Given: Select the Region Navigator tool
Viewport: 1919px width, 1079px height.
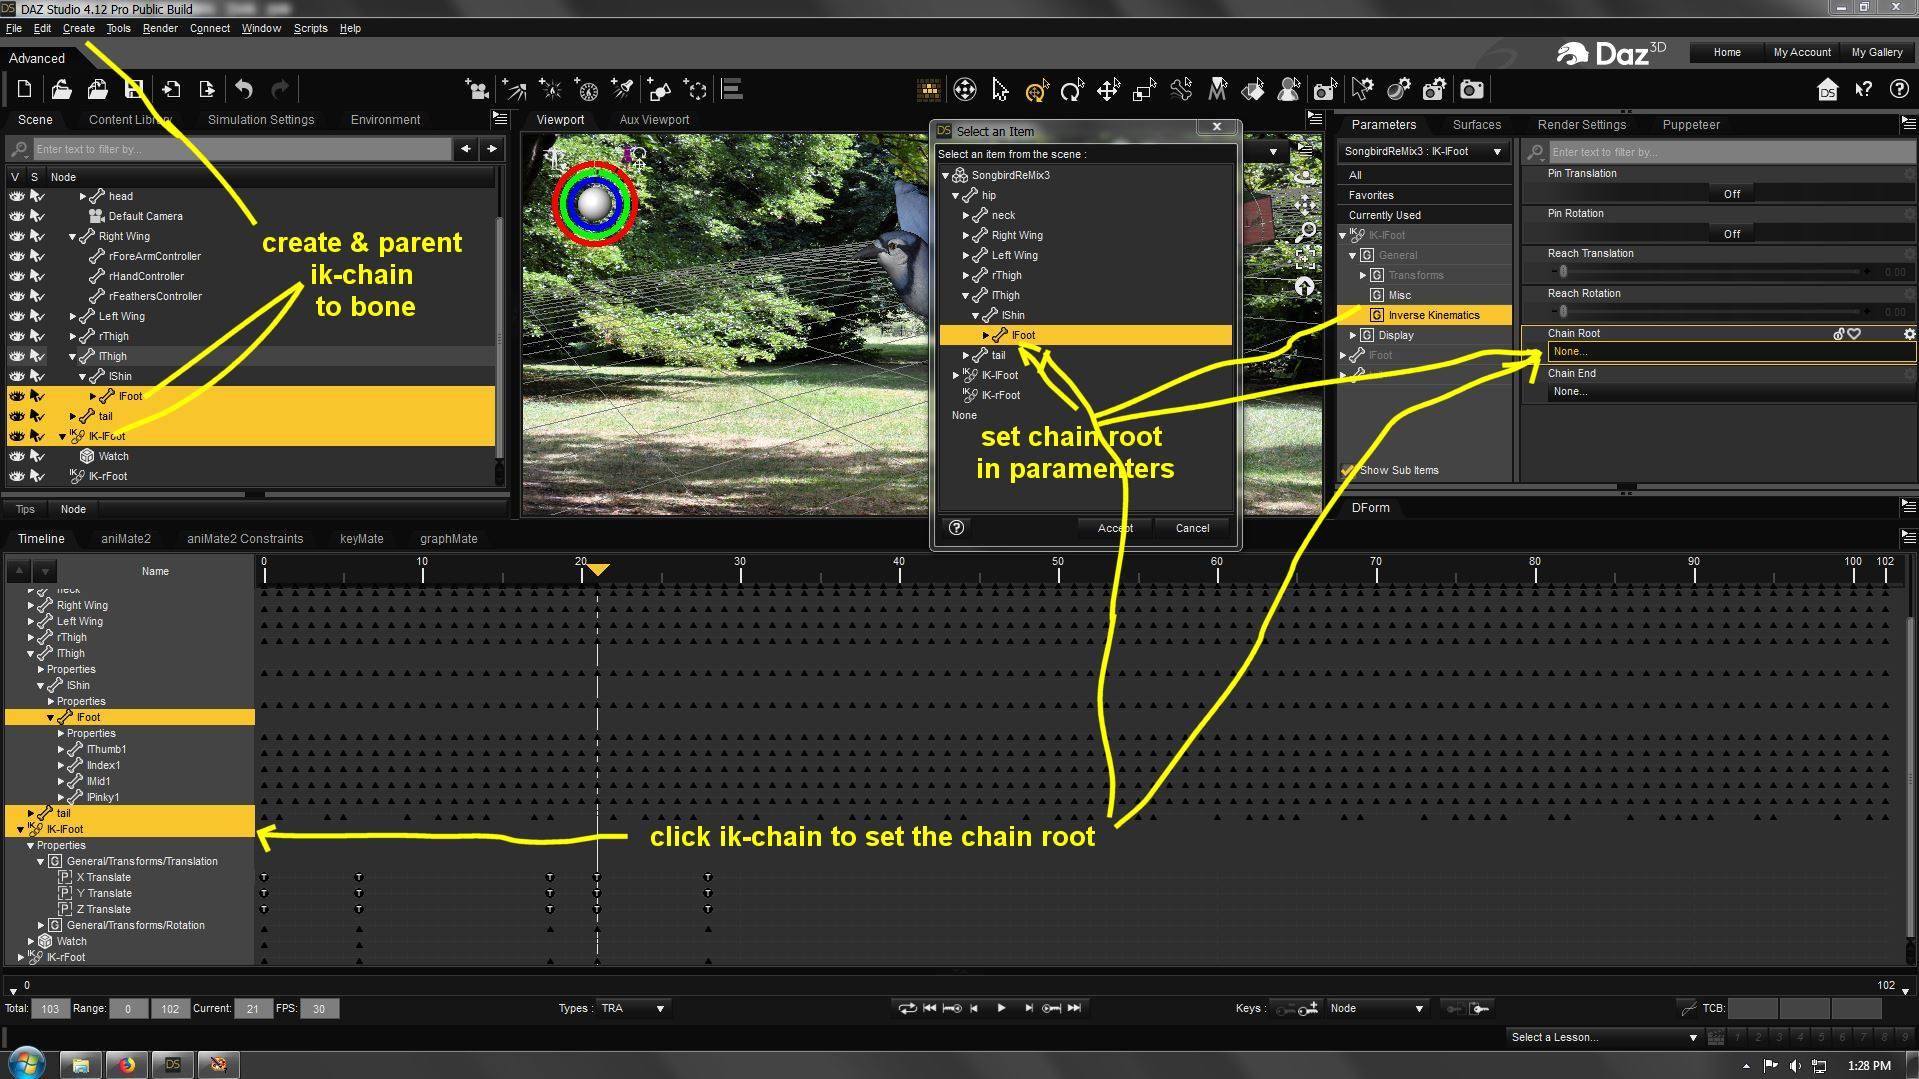Looking at the screenshot, I should coord(1289,90).
